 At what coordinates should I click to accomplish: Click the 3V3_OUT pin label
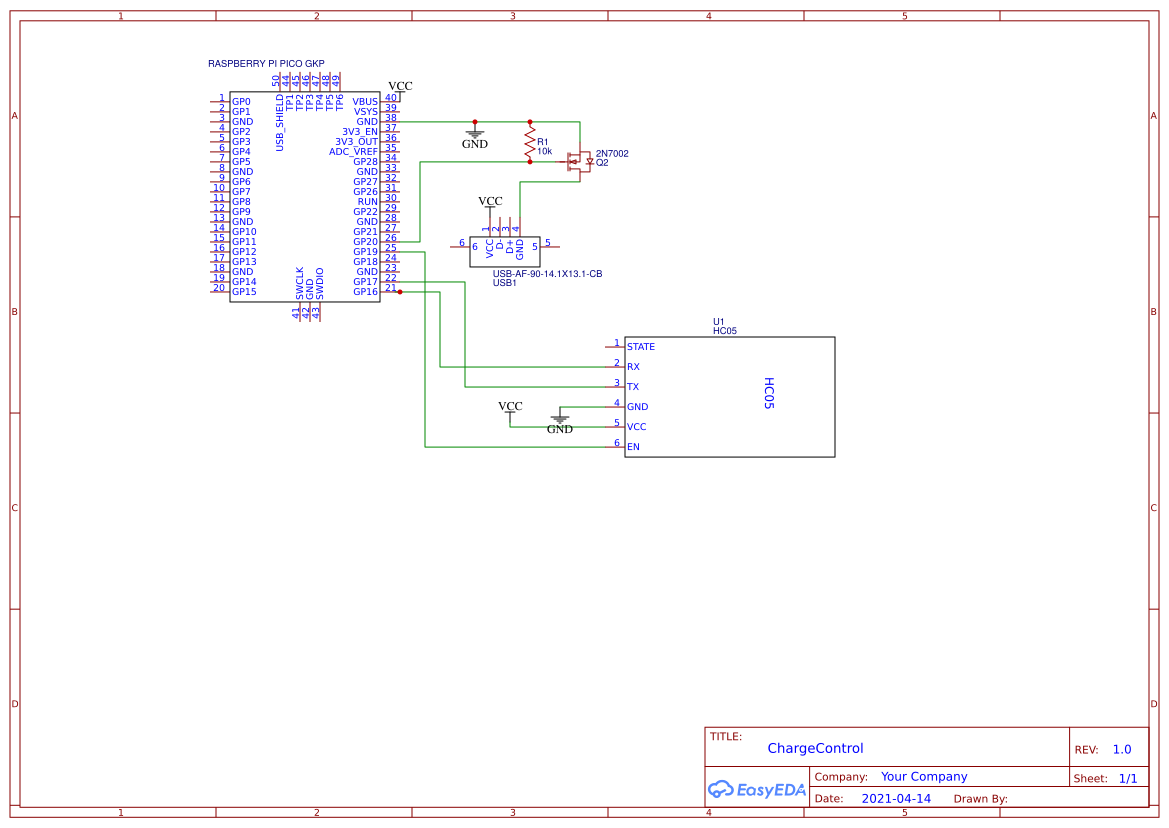(356, 142)
